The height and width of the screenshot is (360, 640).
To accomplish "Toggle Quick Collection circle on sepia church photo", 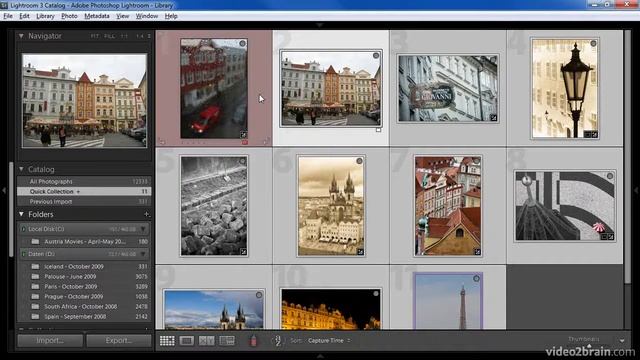I will [359, 161].
